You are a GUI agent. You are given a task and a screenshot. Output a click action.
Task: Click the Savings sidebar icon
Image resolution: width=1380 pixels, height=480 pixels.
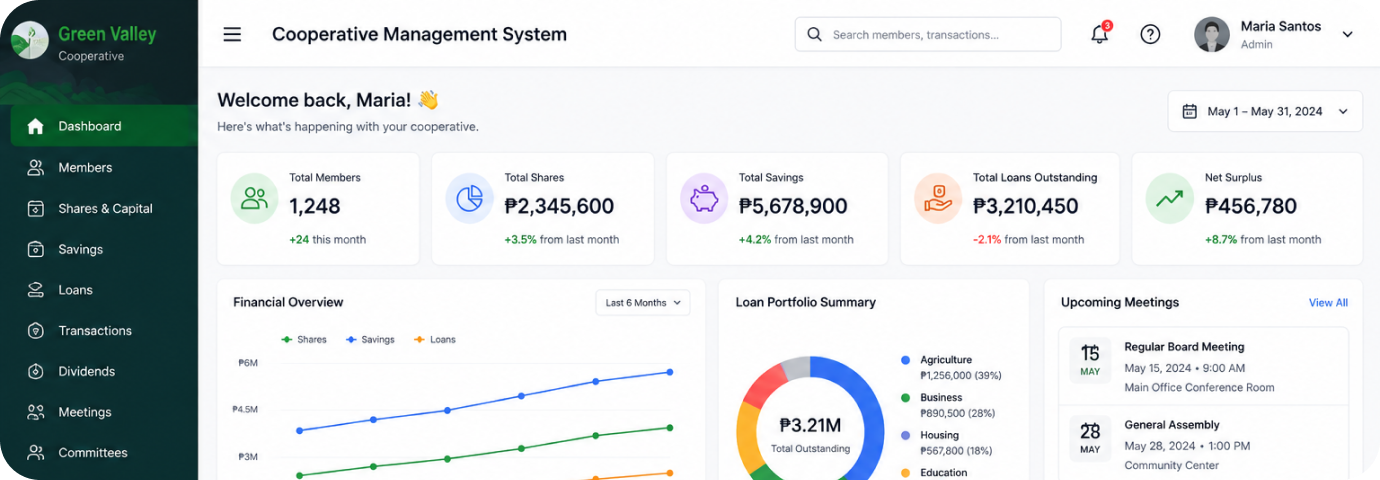click(36, 249)
